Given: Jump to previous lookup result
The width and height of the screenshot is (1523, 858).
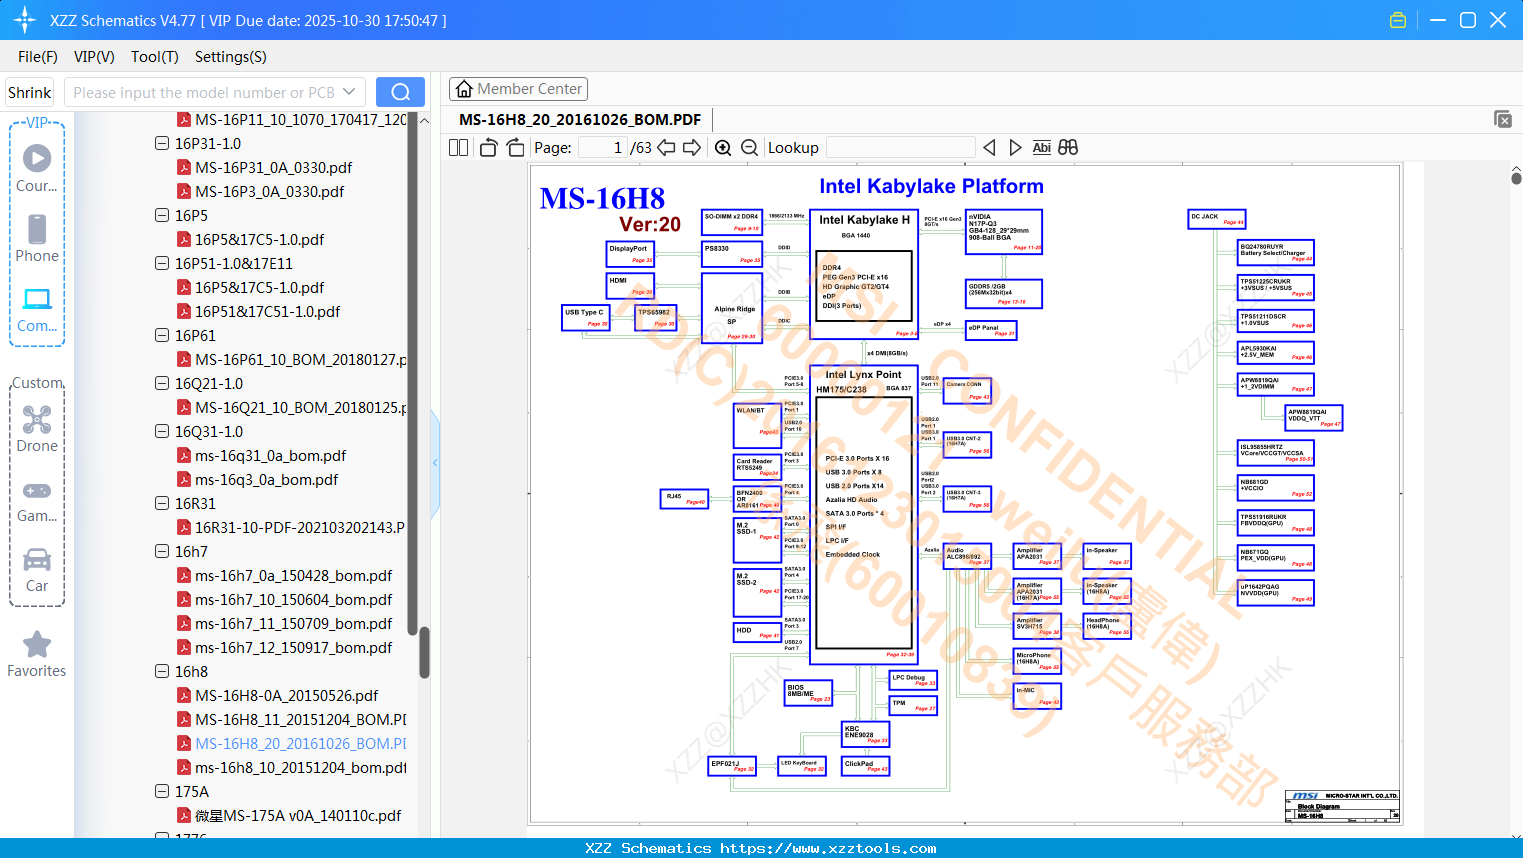Looking at the screenshot, I should (989, 148).
